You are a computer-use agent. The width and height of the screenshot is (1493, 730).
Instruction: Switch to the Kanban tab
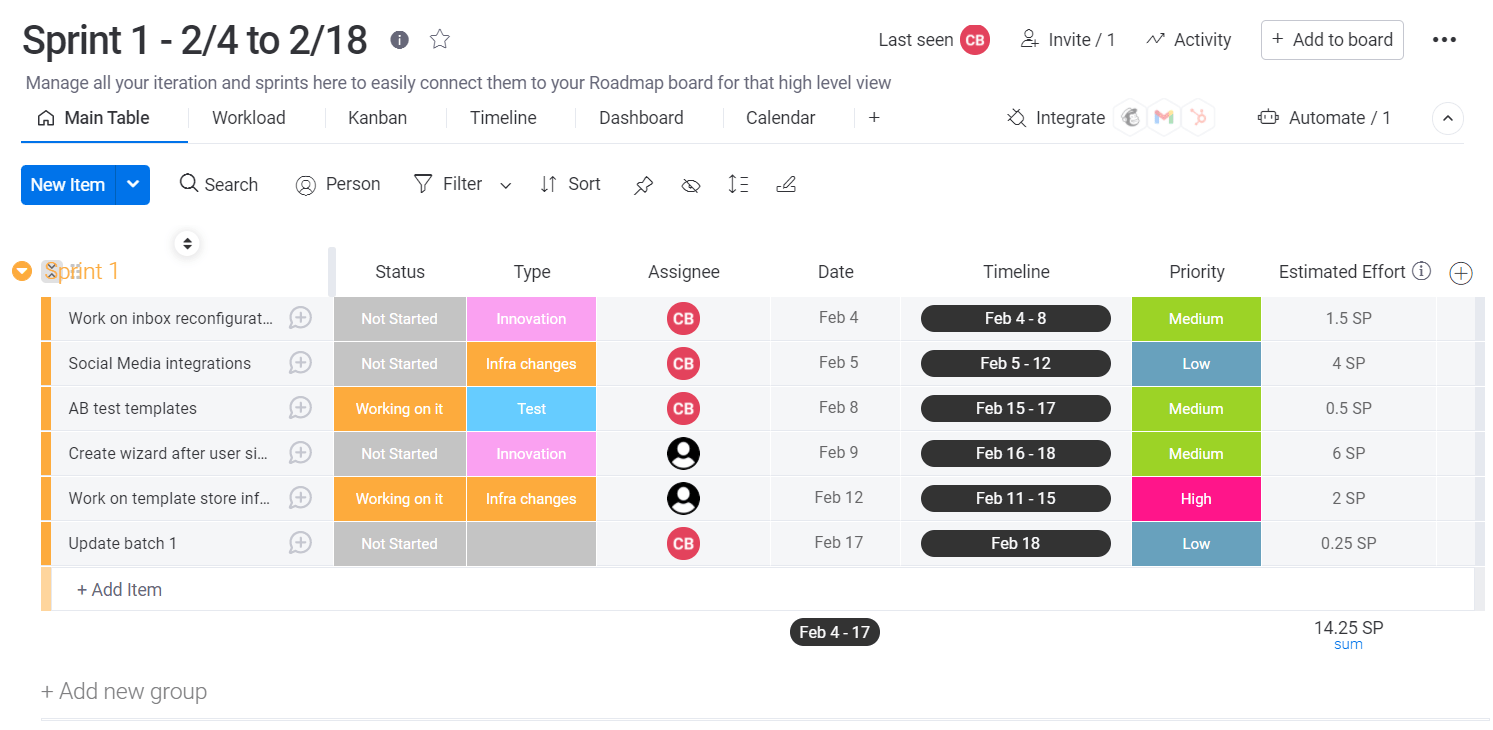pos(377,117)
